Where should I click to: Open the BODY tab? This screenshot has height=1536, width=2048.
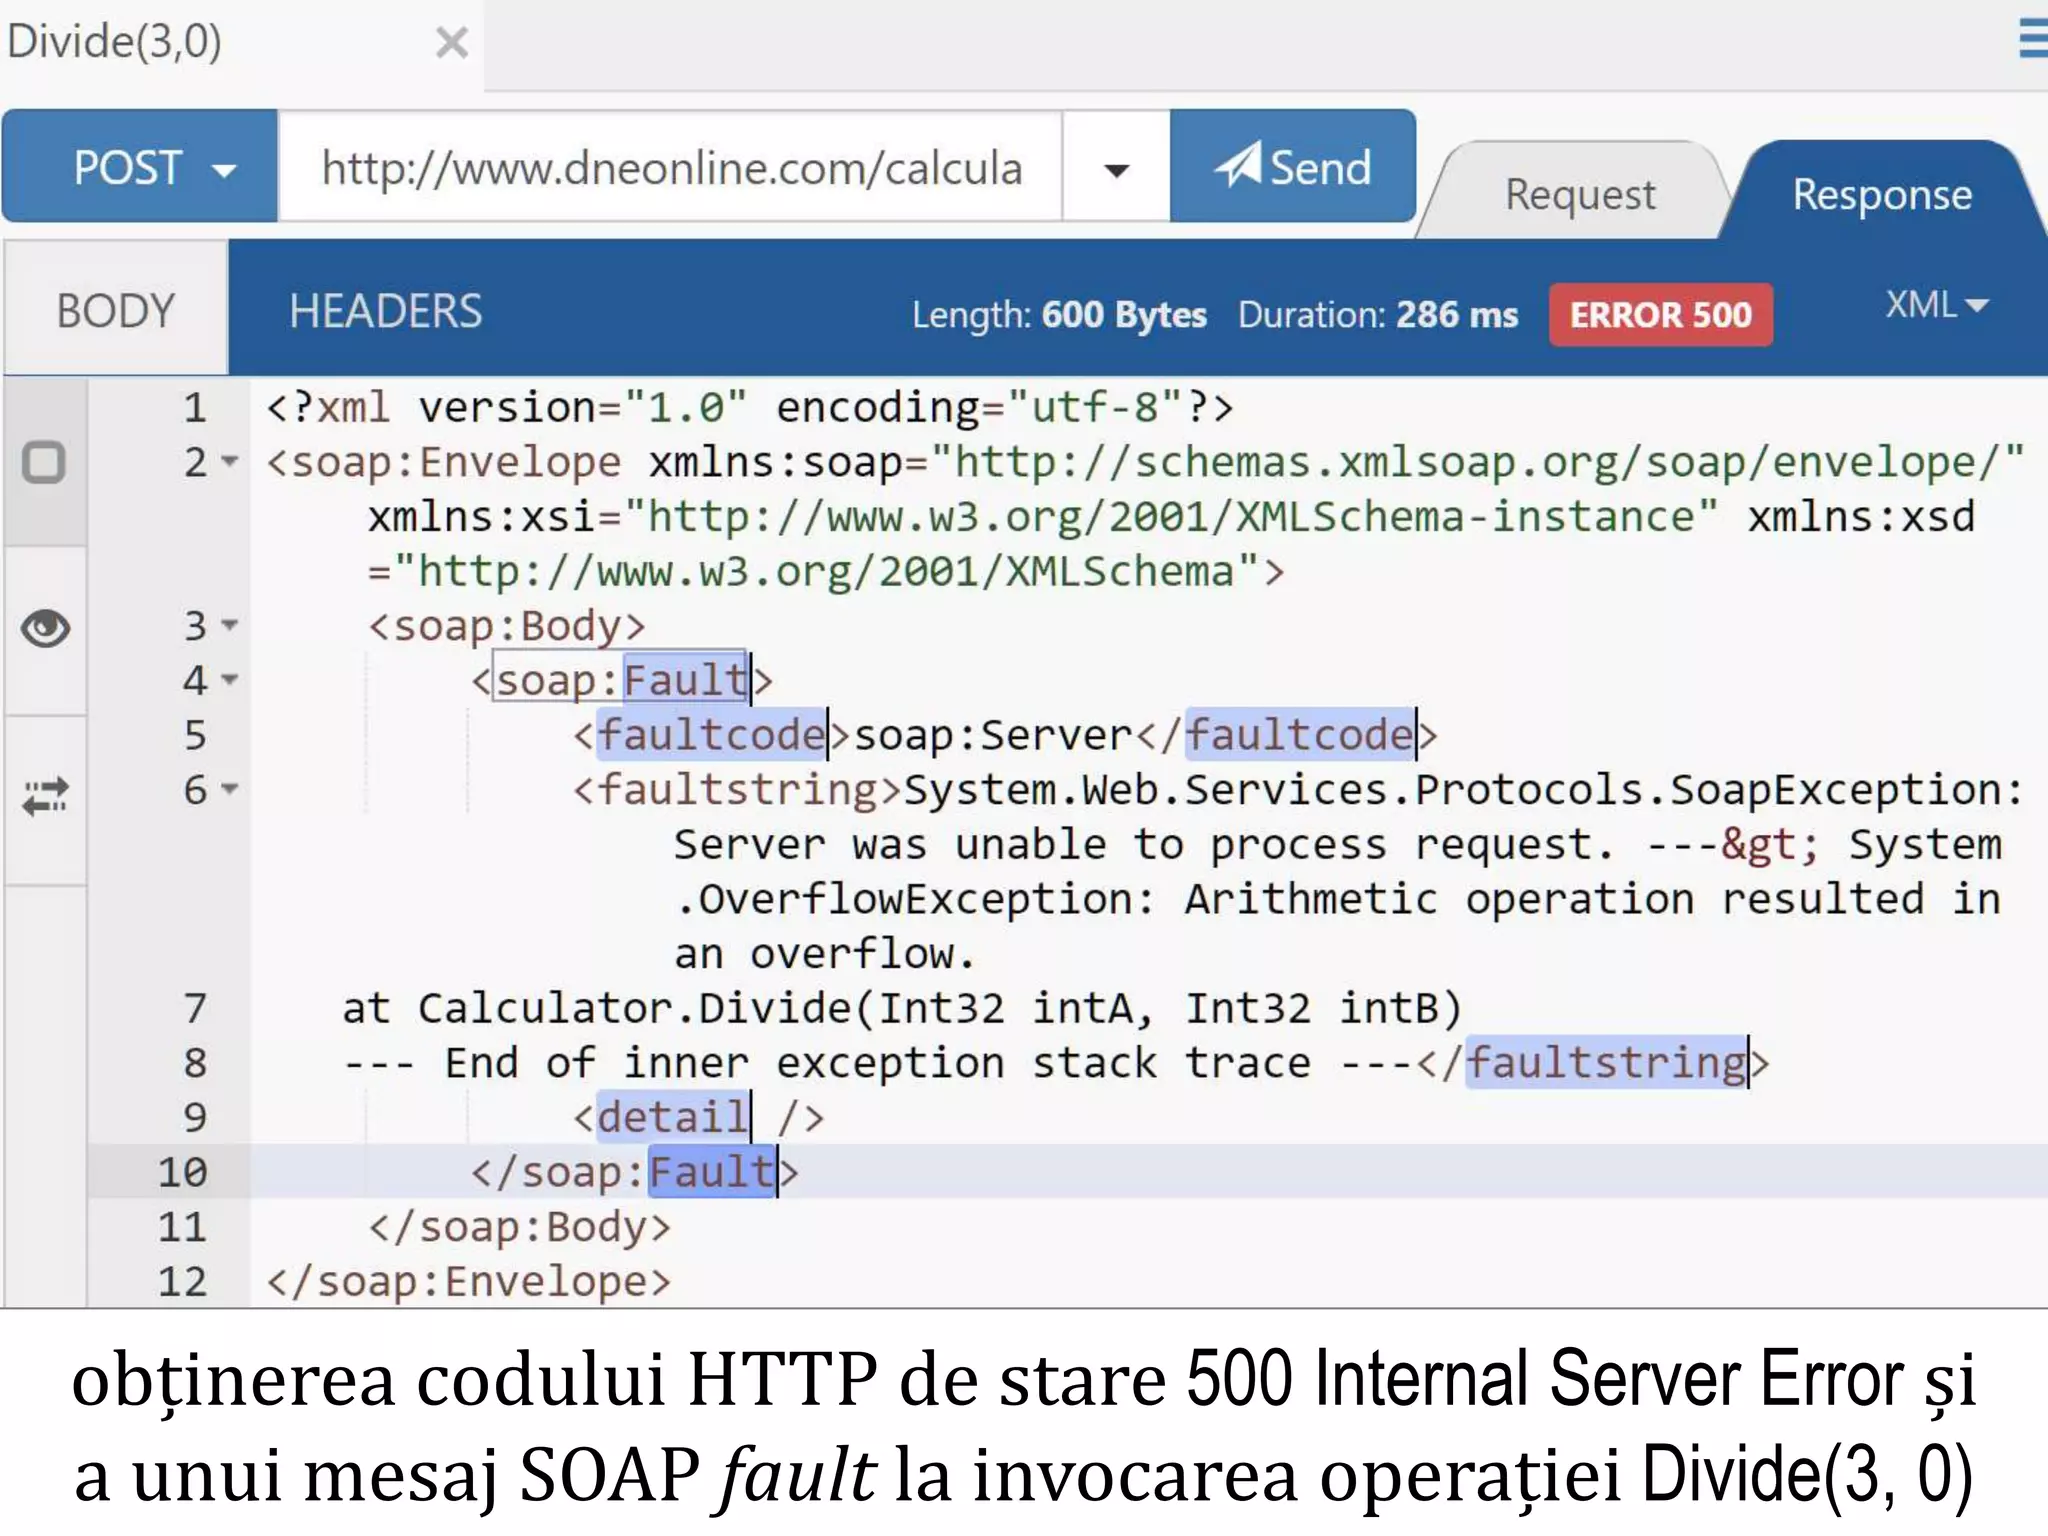(x=116, y=311)
